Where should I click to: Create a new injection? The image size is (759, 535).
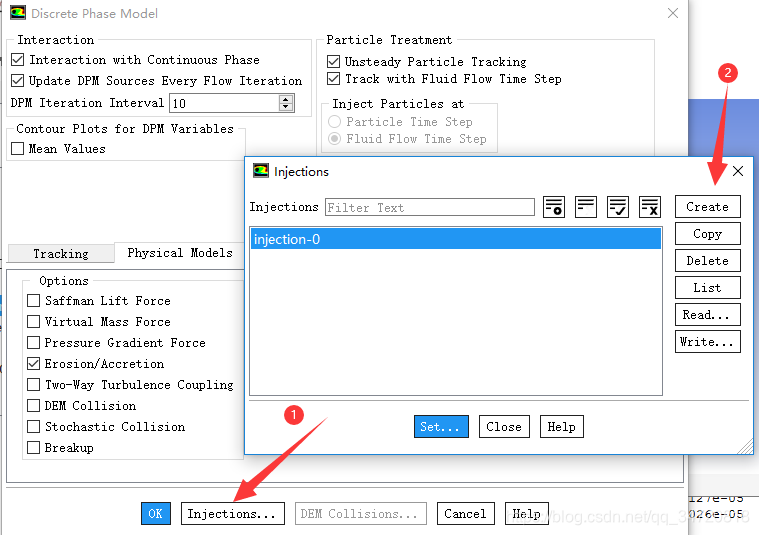pyautogui.click(x=707, y=207)
